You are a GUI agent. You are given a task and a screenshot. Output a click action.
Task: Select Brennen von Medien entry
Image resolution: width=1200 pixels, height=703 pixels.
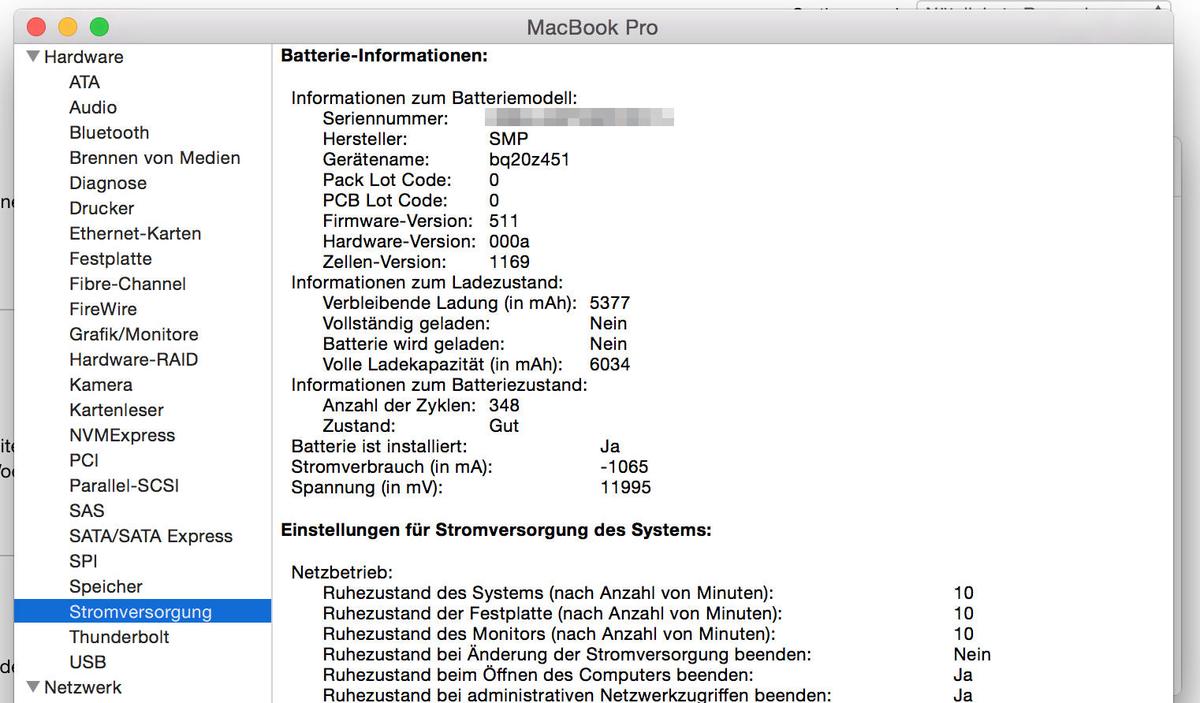(x=155, y=158)
